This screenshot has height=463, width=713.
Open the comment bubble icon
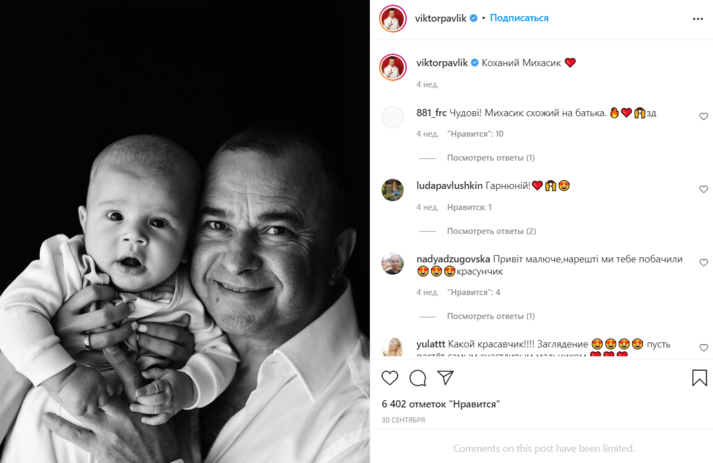pos(417,377)
